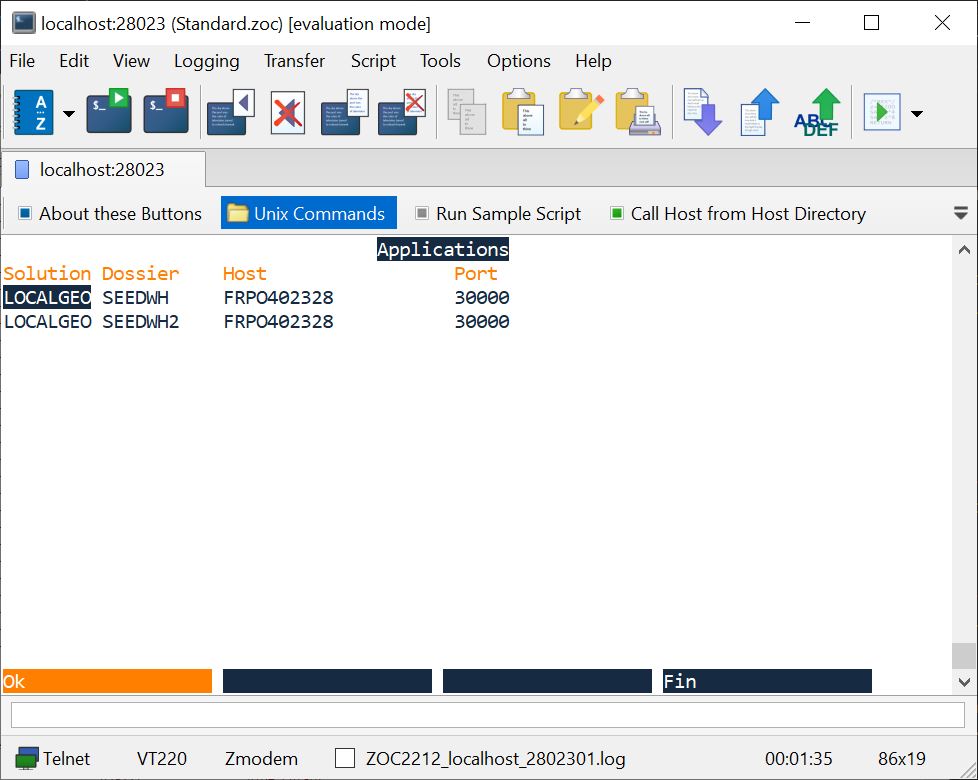Run a script from the toolbar
Screen dimensions: 978x780
[x=108, y=111]
